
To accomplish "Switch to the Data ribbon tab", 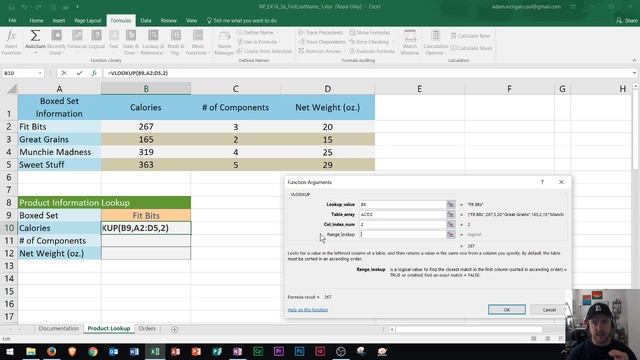I will 146,20.
